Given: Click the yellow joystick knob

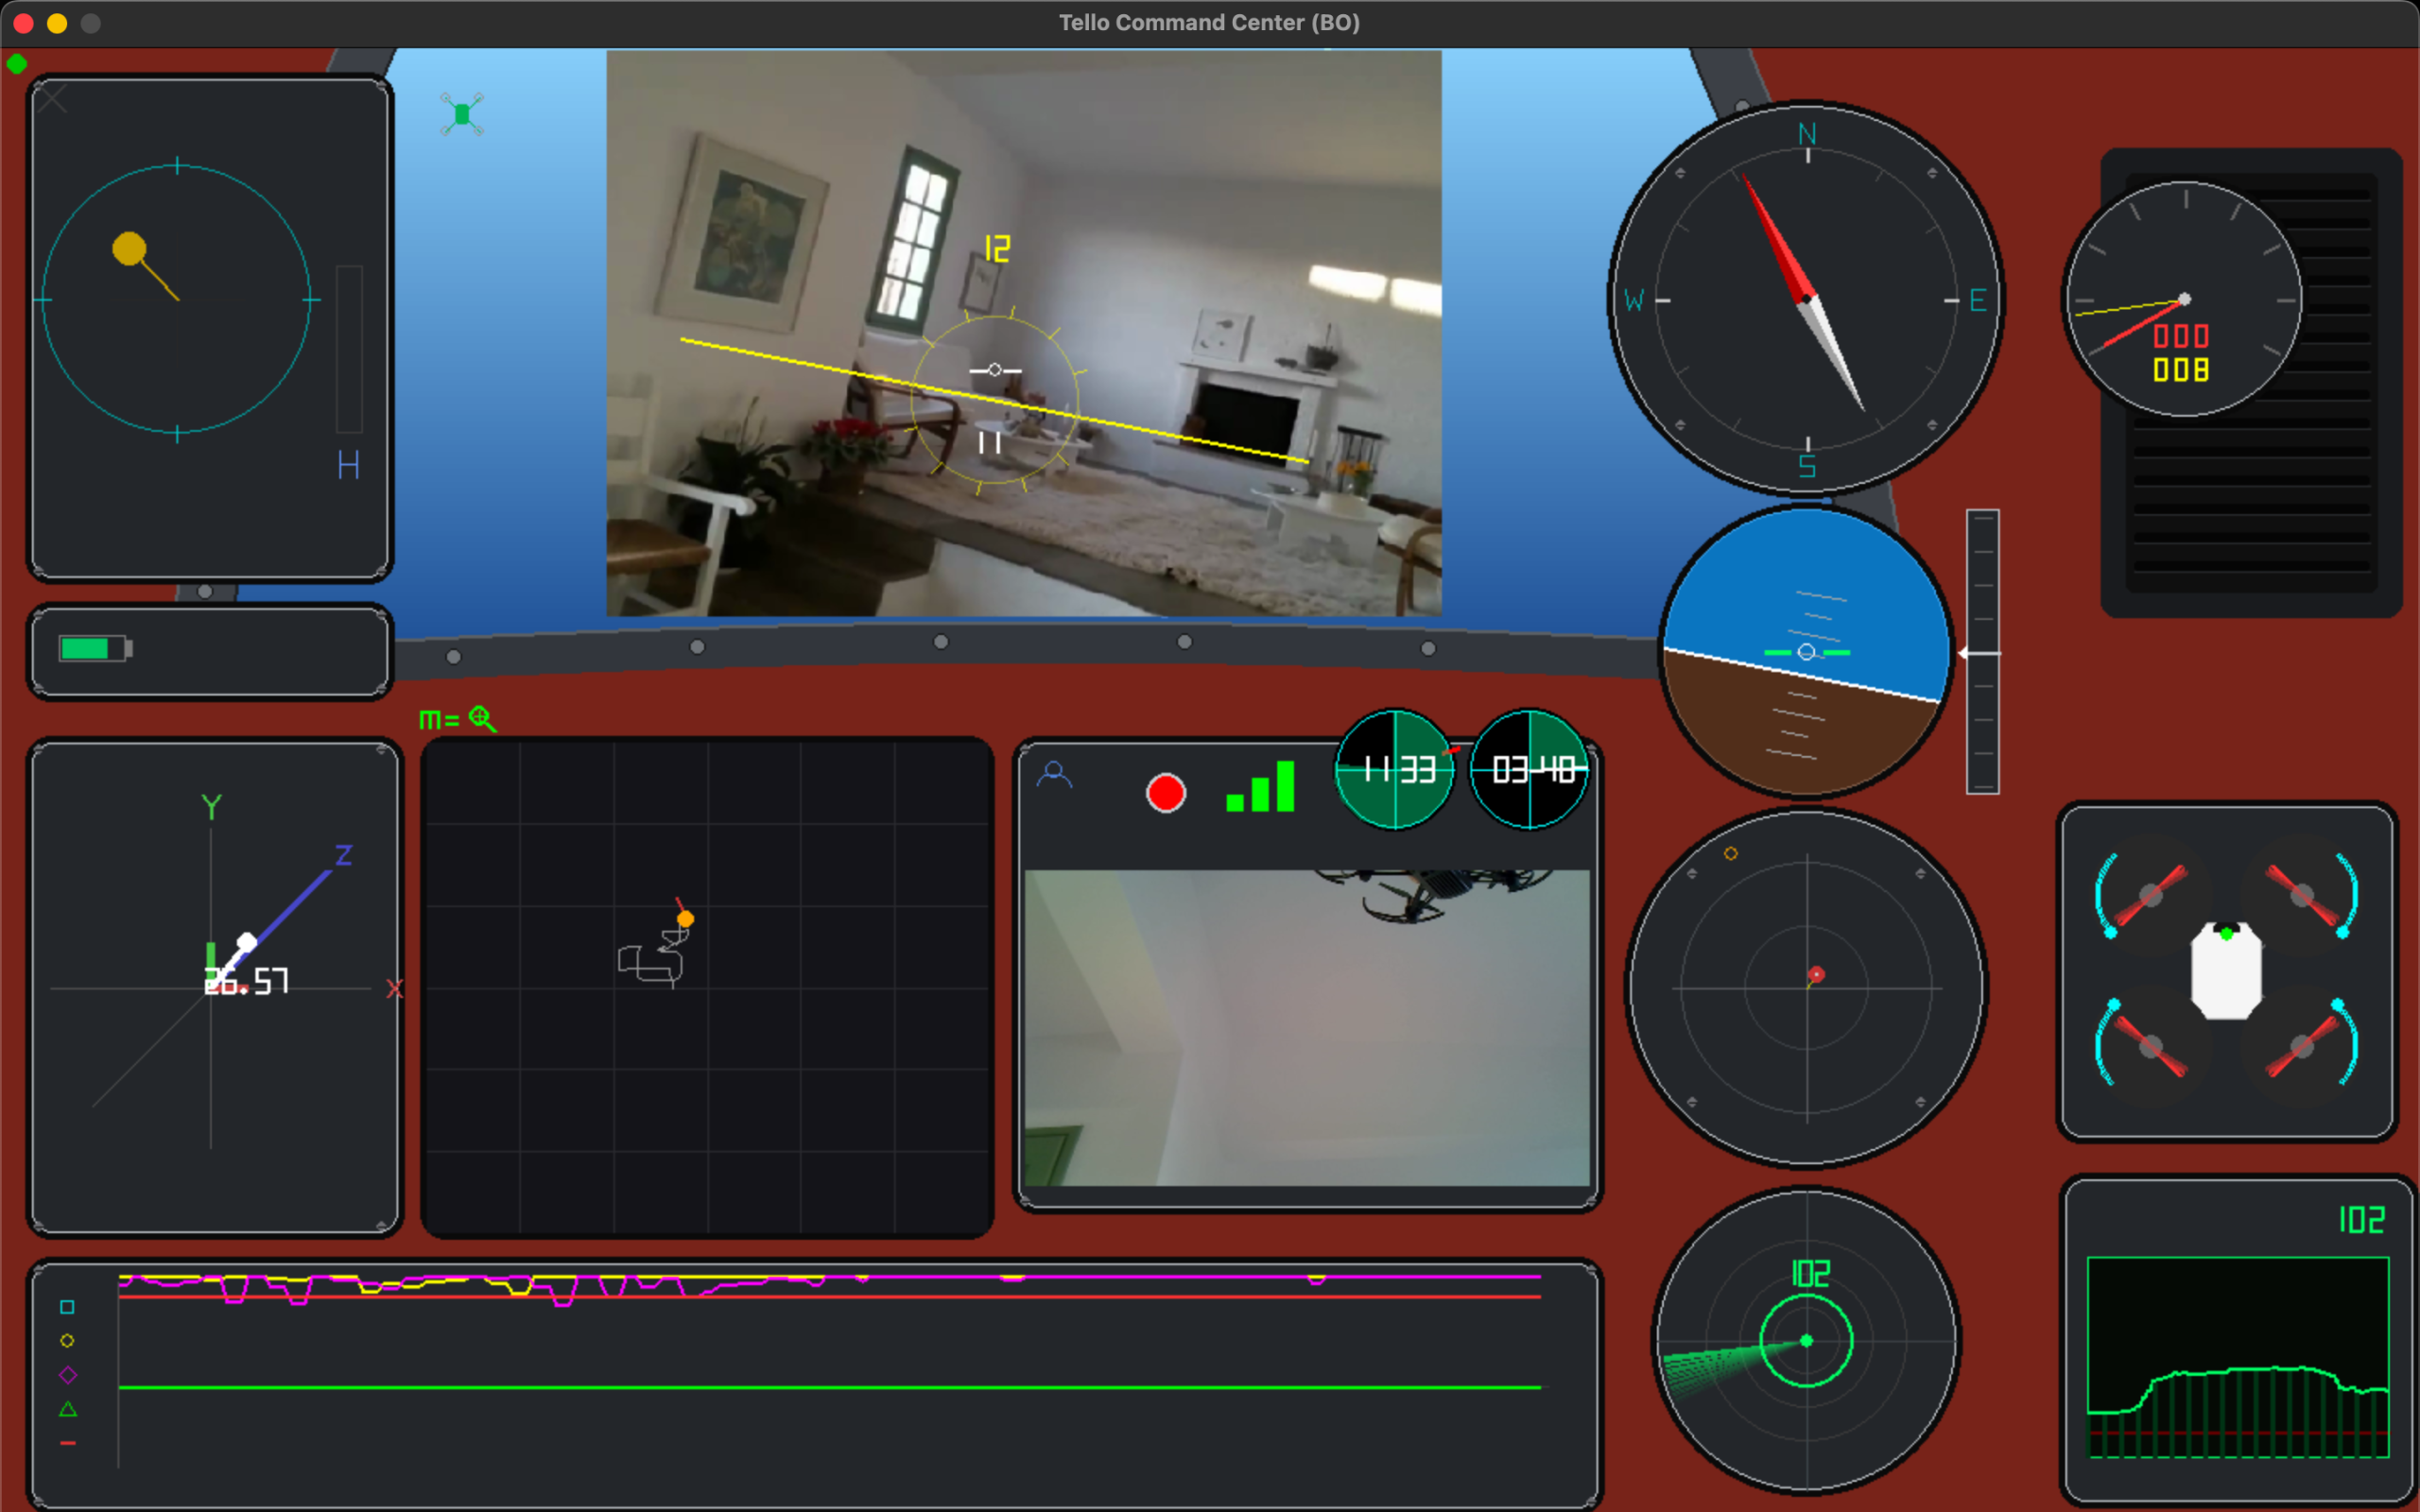Looking at the screenshot, I should point(129,248).
